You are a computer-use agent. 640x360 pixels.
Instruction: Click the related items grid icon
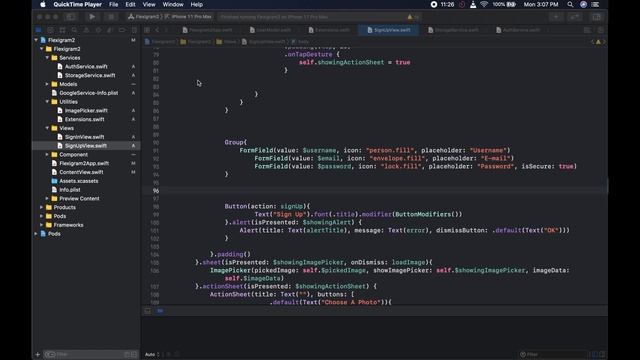(x=147, y=30)
